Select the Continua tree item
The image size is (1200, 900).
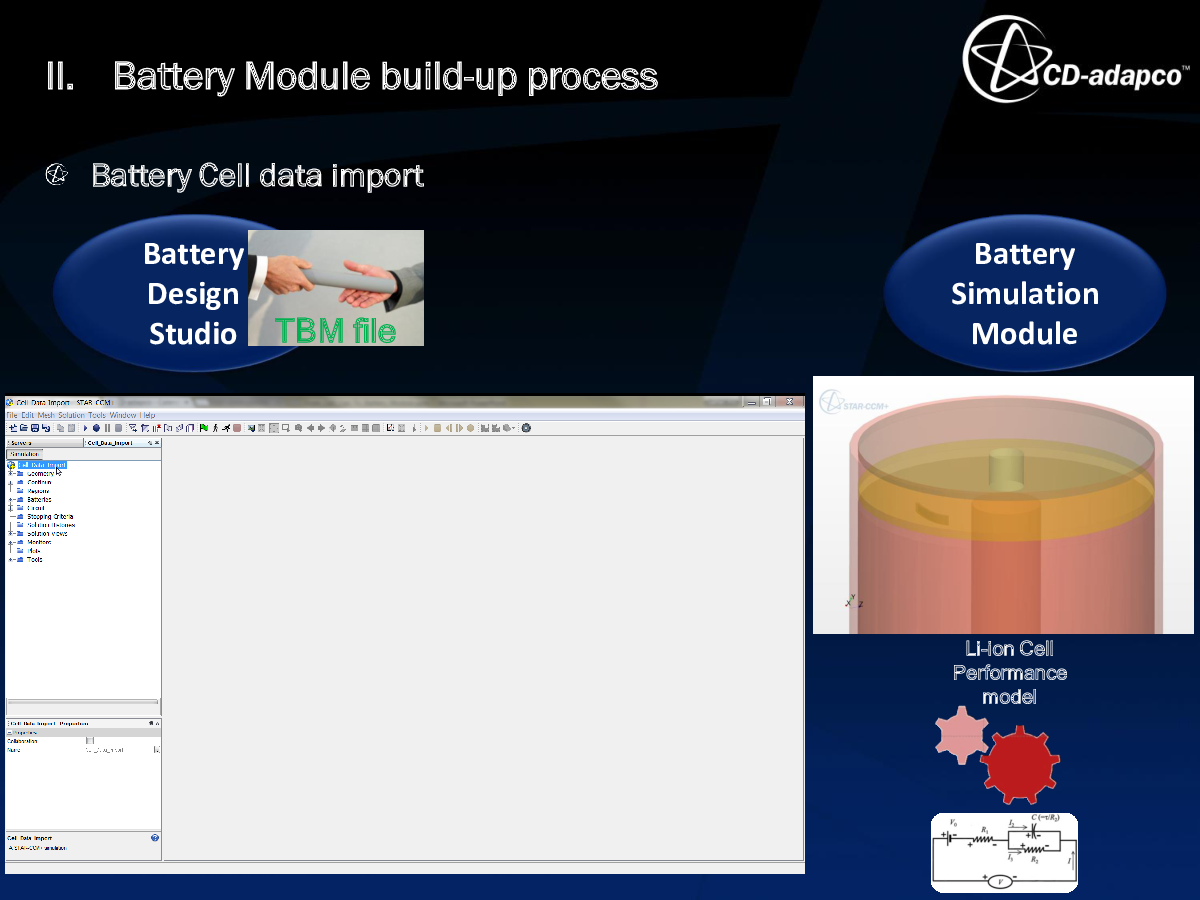coord(39,482)
